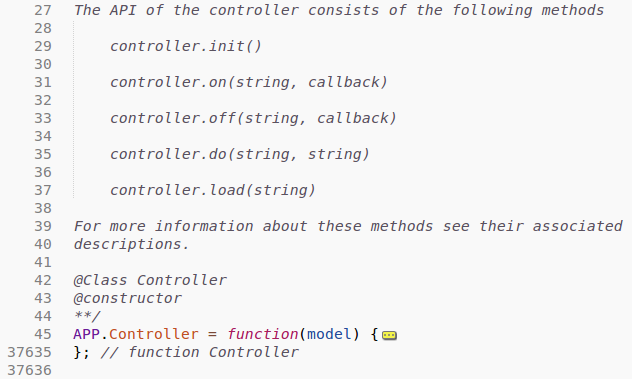Click the word 'descriptions.' on line 40
This screenshot has height=379, width=632.
click(131, 244)
